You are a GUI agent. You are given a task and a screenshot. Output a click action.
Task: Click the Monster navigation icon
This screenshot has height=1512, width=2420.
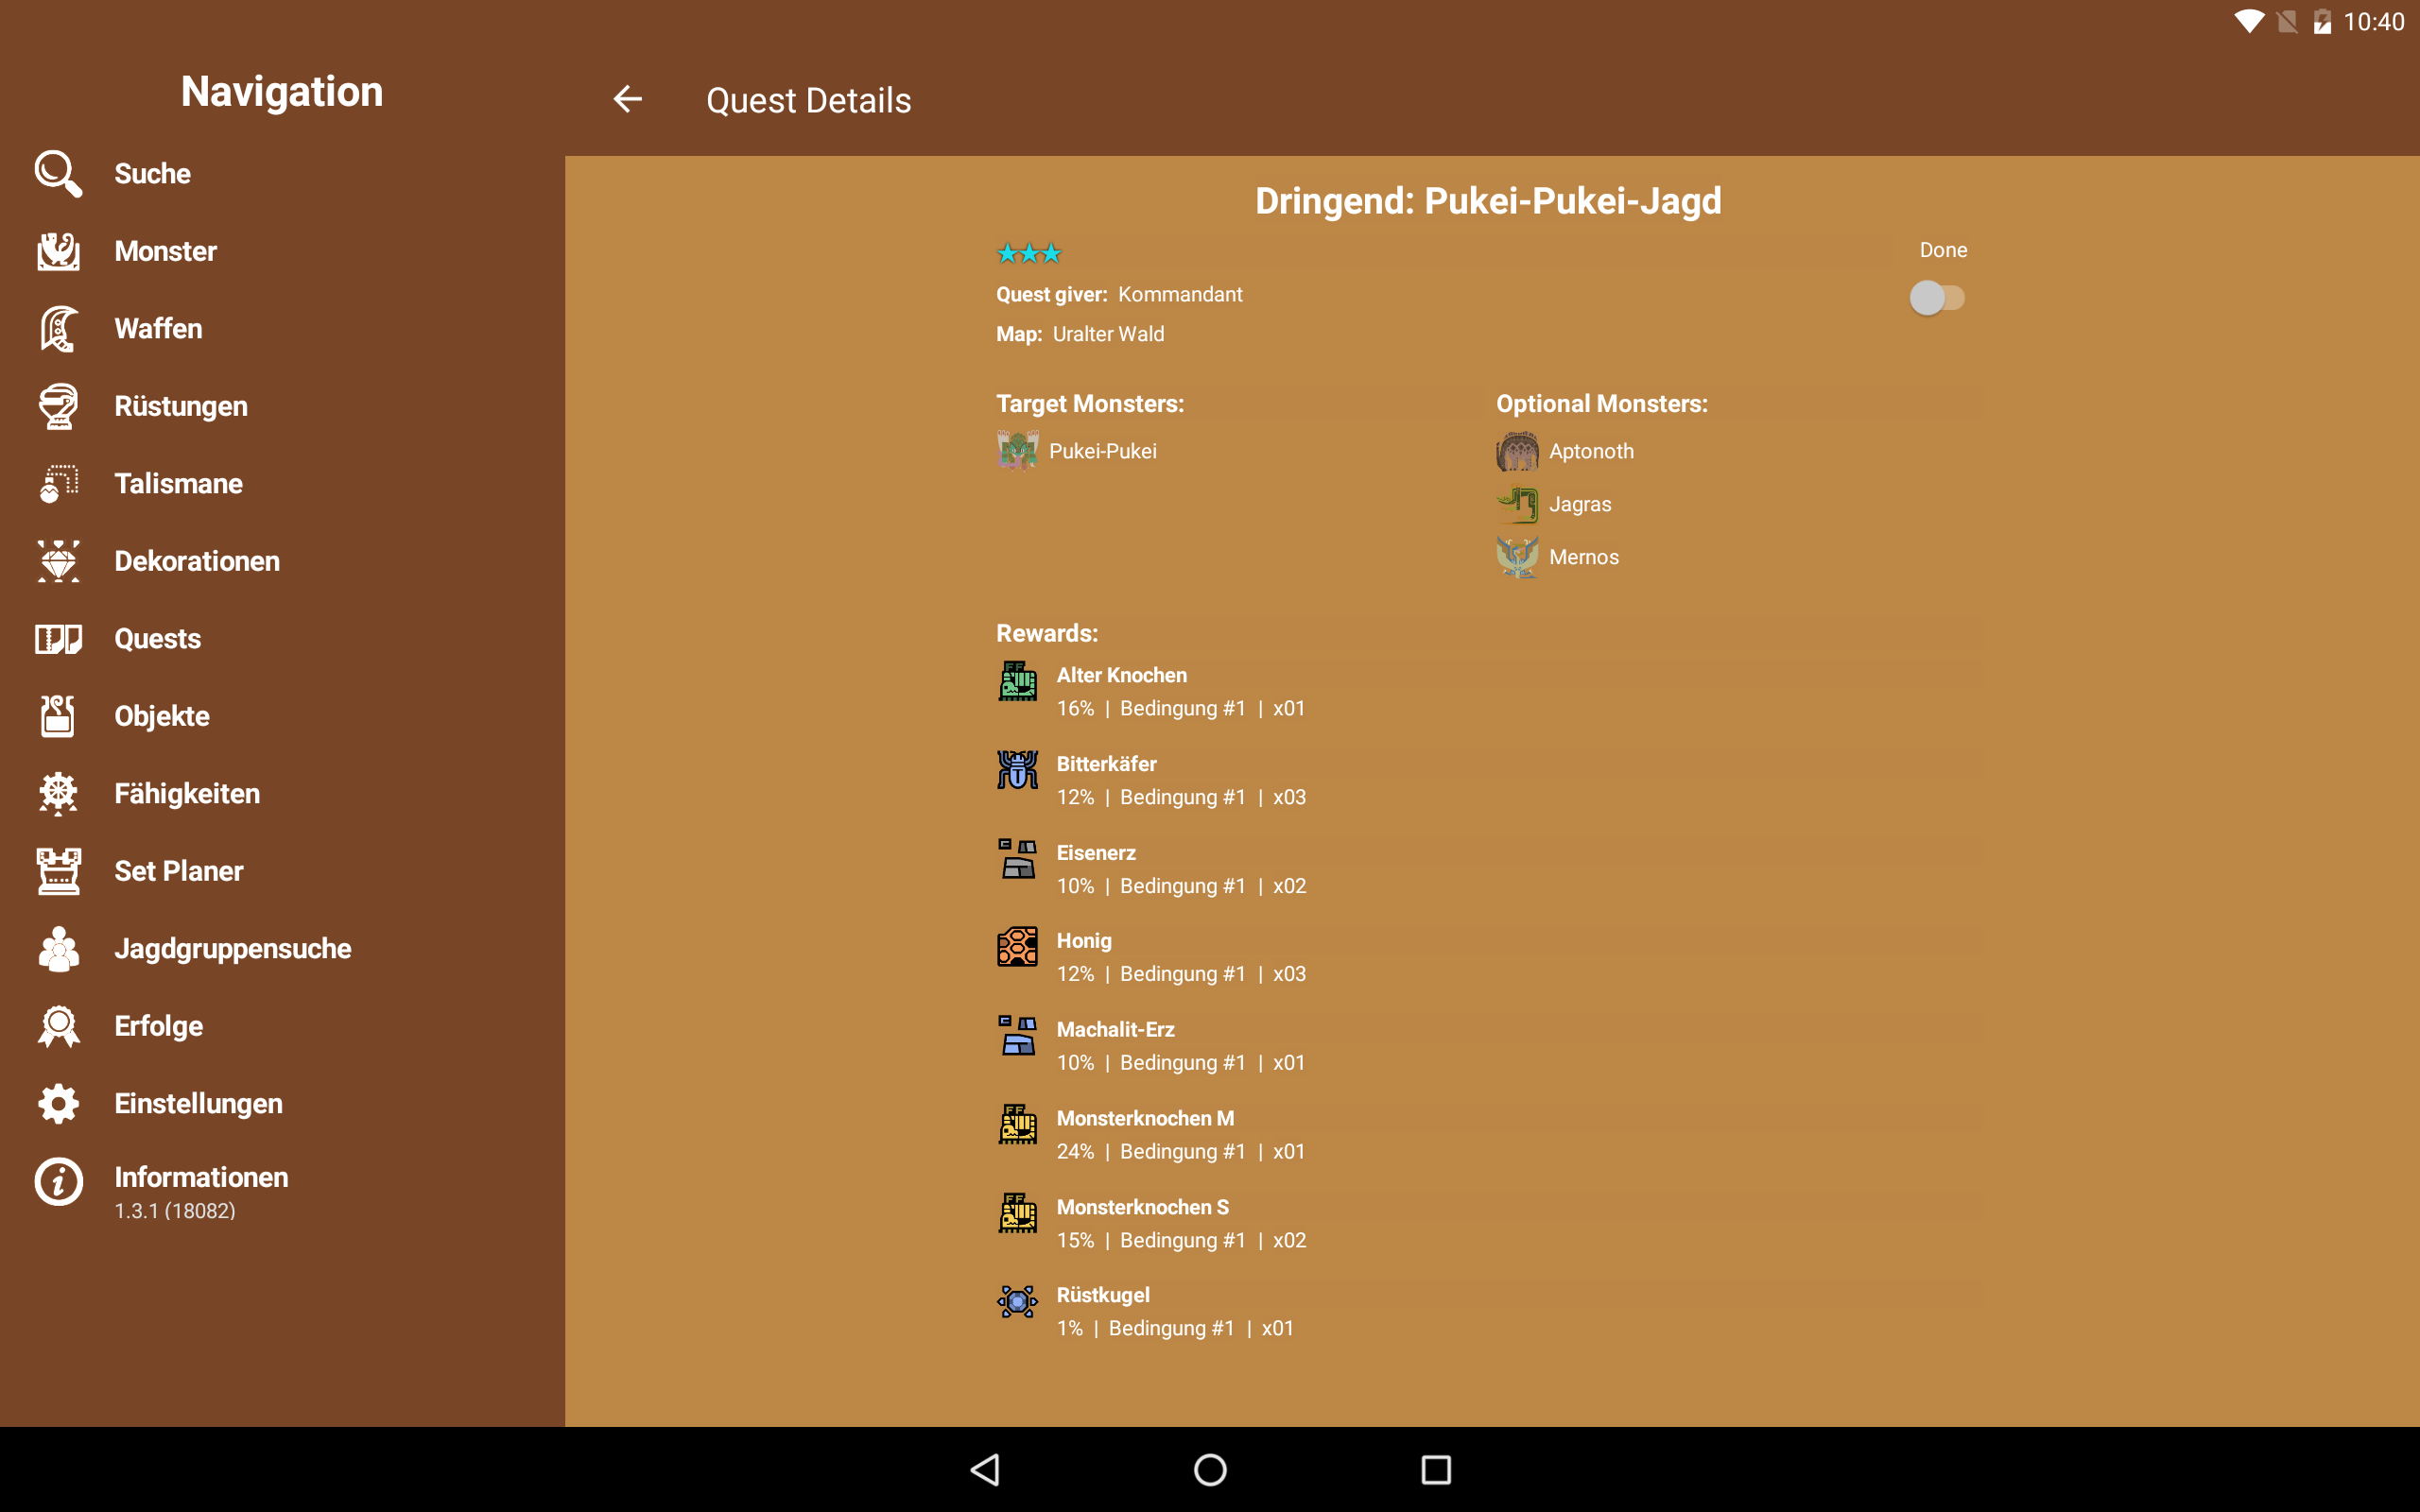58,251
